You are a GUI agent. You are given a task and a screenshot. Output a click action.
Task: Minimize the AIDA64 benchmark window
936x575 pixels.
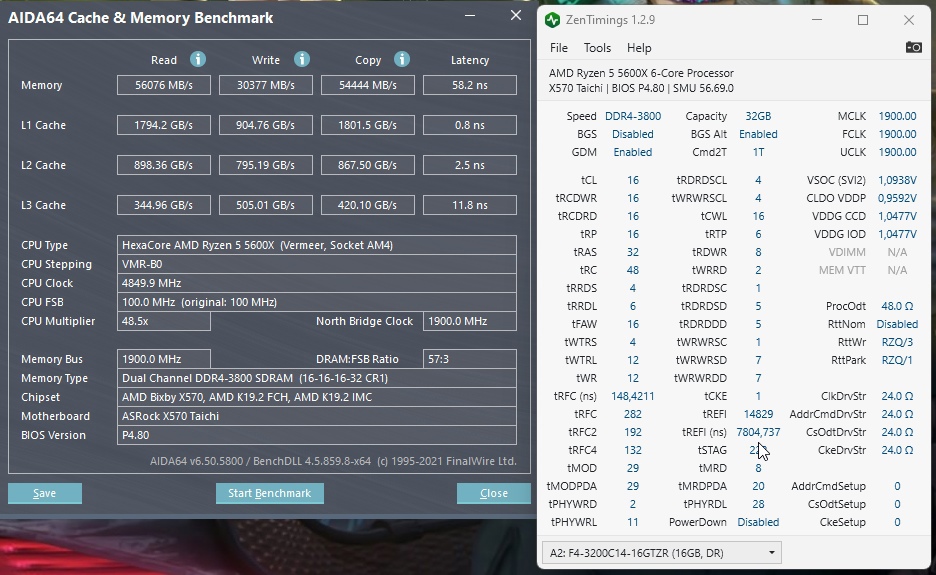tap(470, 16)
